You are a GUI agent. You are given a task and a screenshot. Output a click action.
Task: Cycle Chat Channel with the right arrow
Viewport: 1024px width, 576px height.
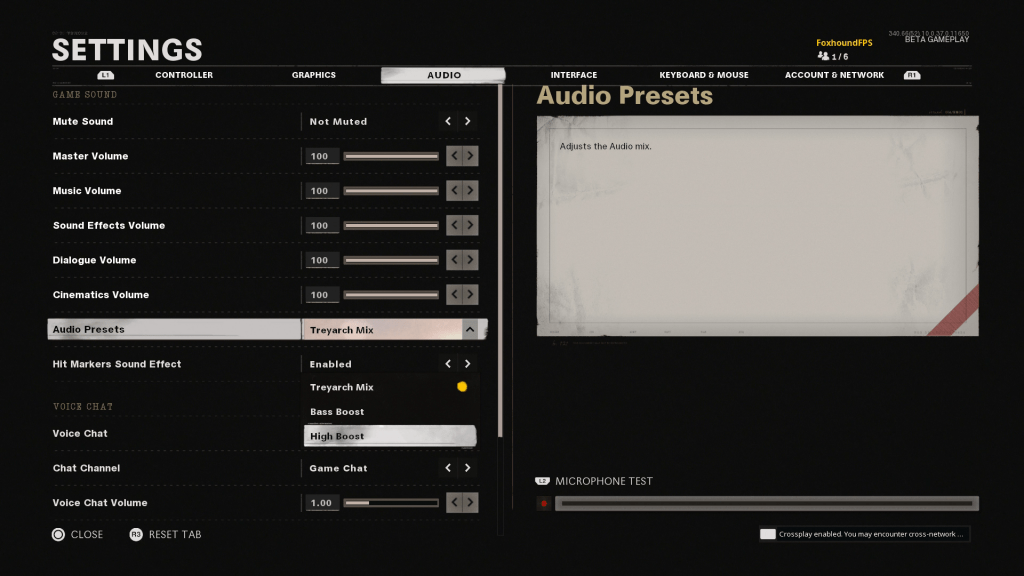pos(467,467)
